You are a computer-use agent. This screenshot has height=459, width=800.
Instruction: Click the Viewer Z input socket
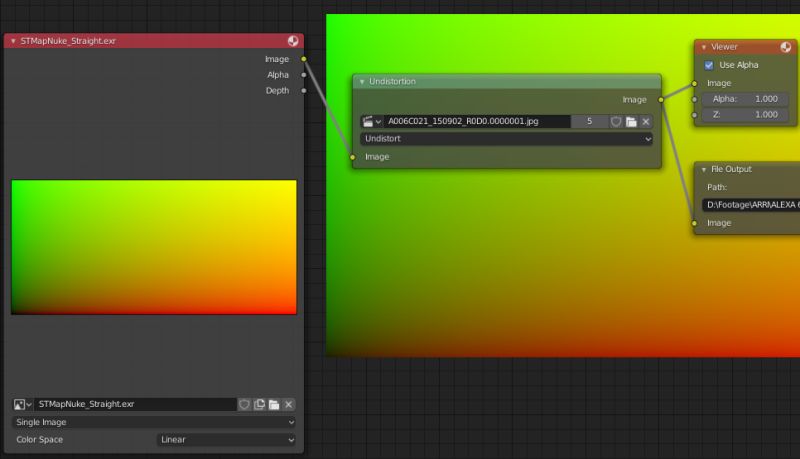(694, 115)
